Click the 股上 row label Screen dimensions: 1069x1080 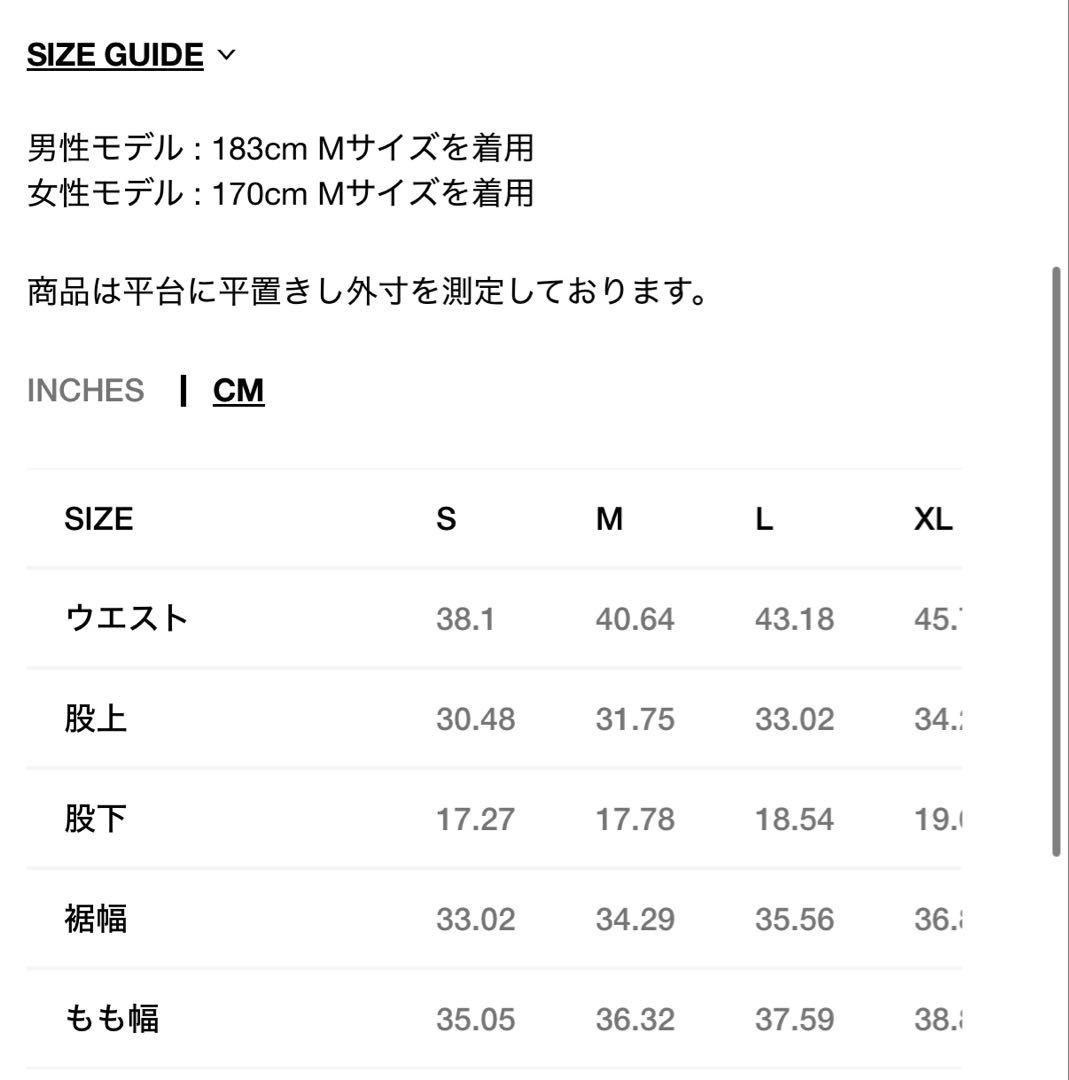point(96,719)
